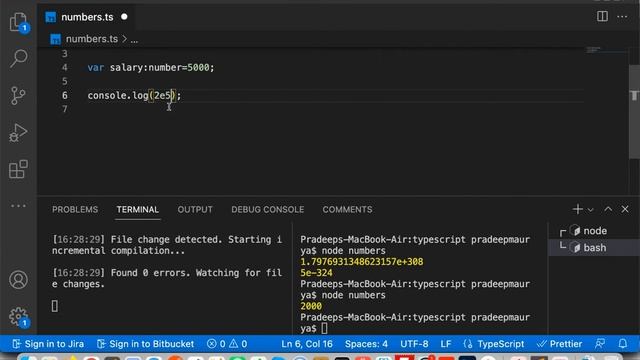This screenshot has height=360, width=640.
Task: Open the Run and Debug view
Action: coord(18,132)
